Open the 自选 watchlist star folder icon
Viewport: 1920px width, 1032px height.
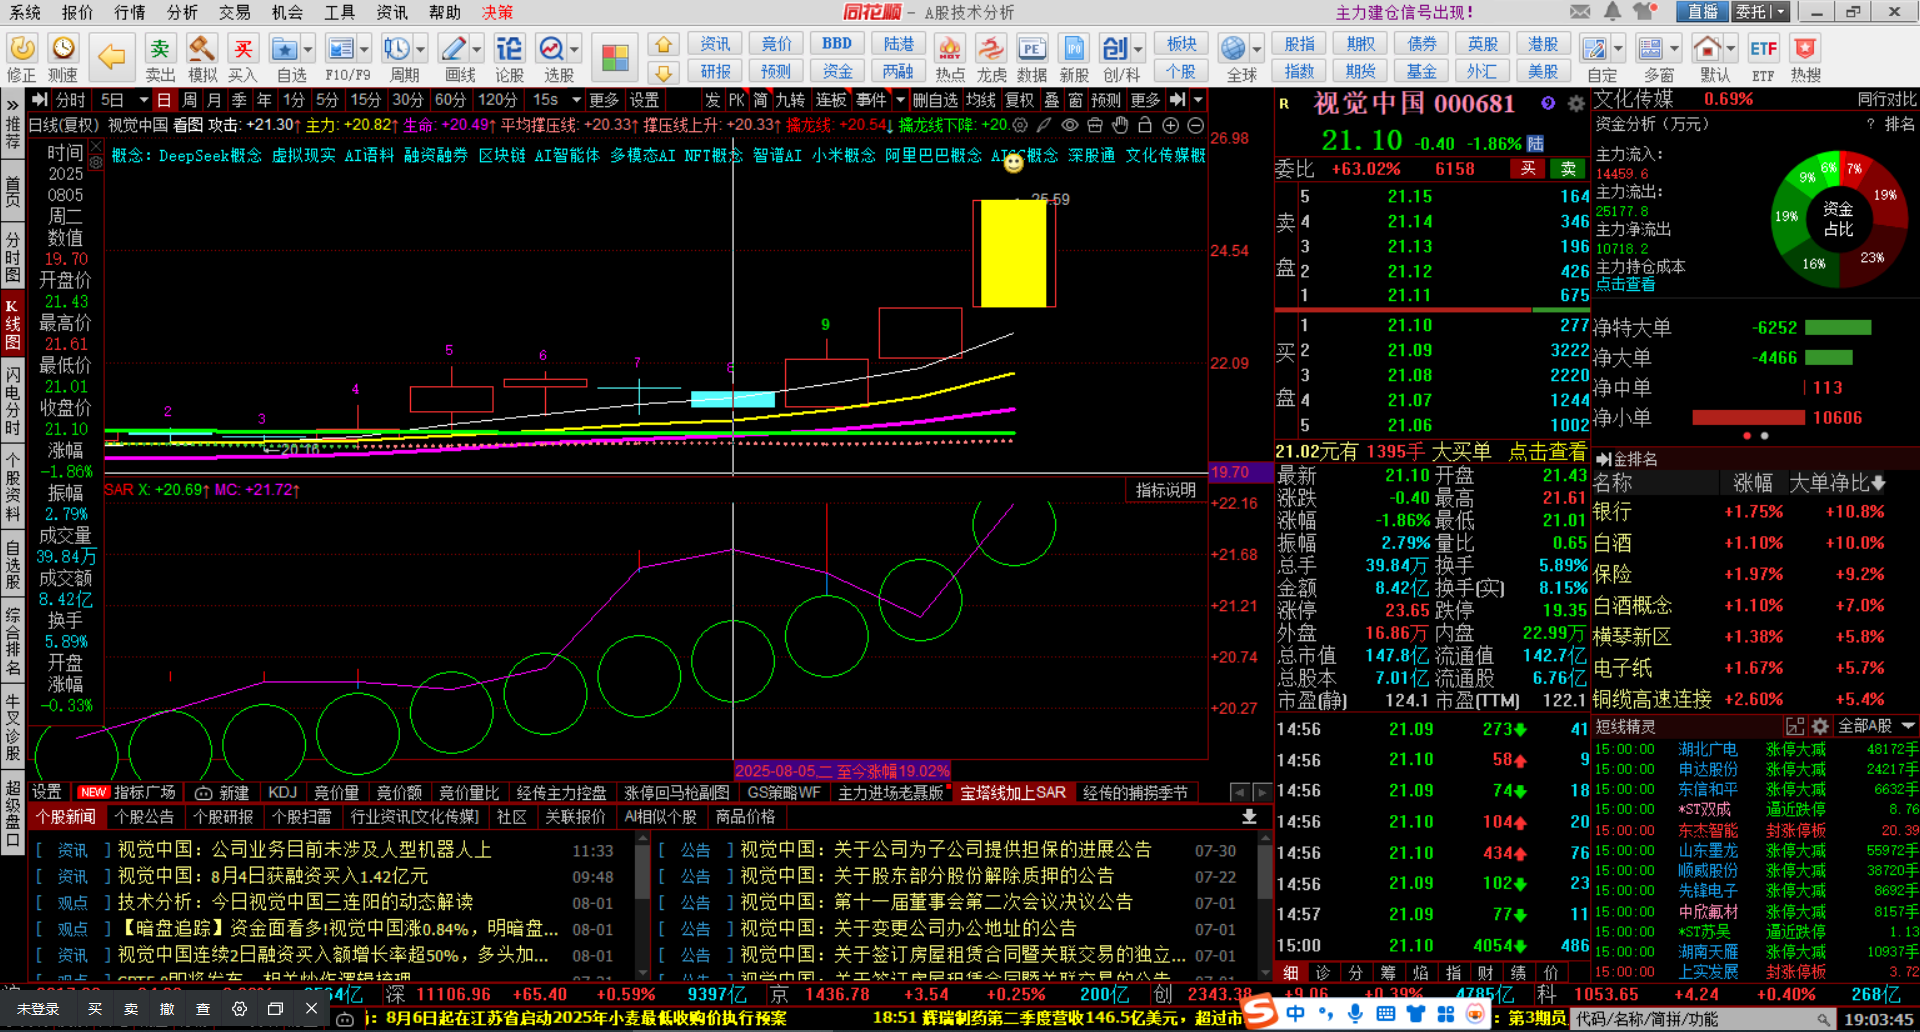(x=285, y=49)
